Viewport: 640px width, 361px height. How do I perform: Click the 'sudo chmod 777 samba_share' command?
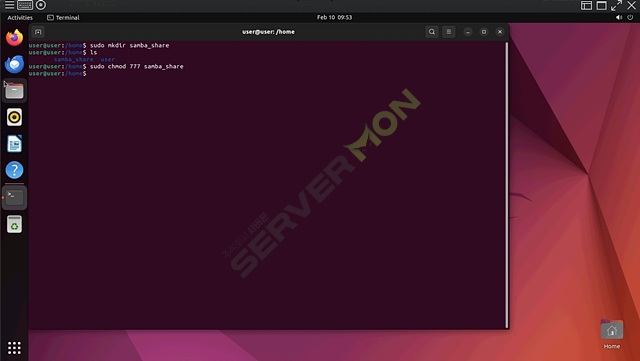[137, 67]
